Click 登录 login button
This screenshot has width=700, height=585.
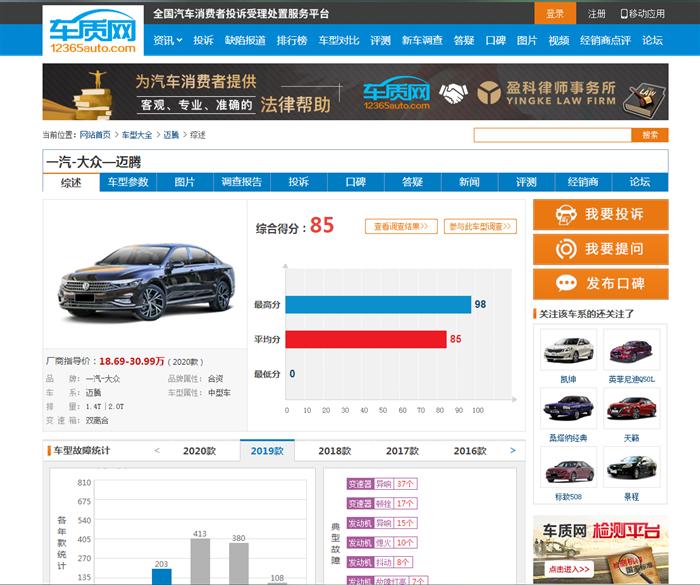555,13
